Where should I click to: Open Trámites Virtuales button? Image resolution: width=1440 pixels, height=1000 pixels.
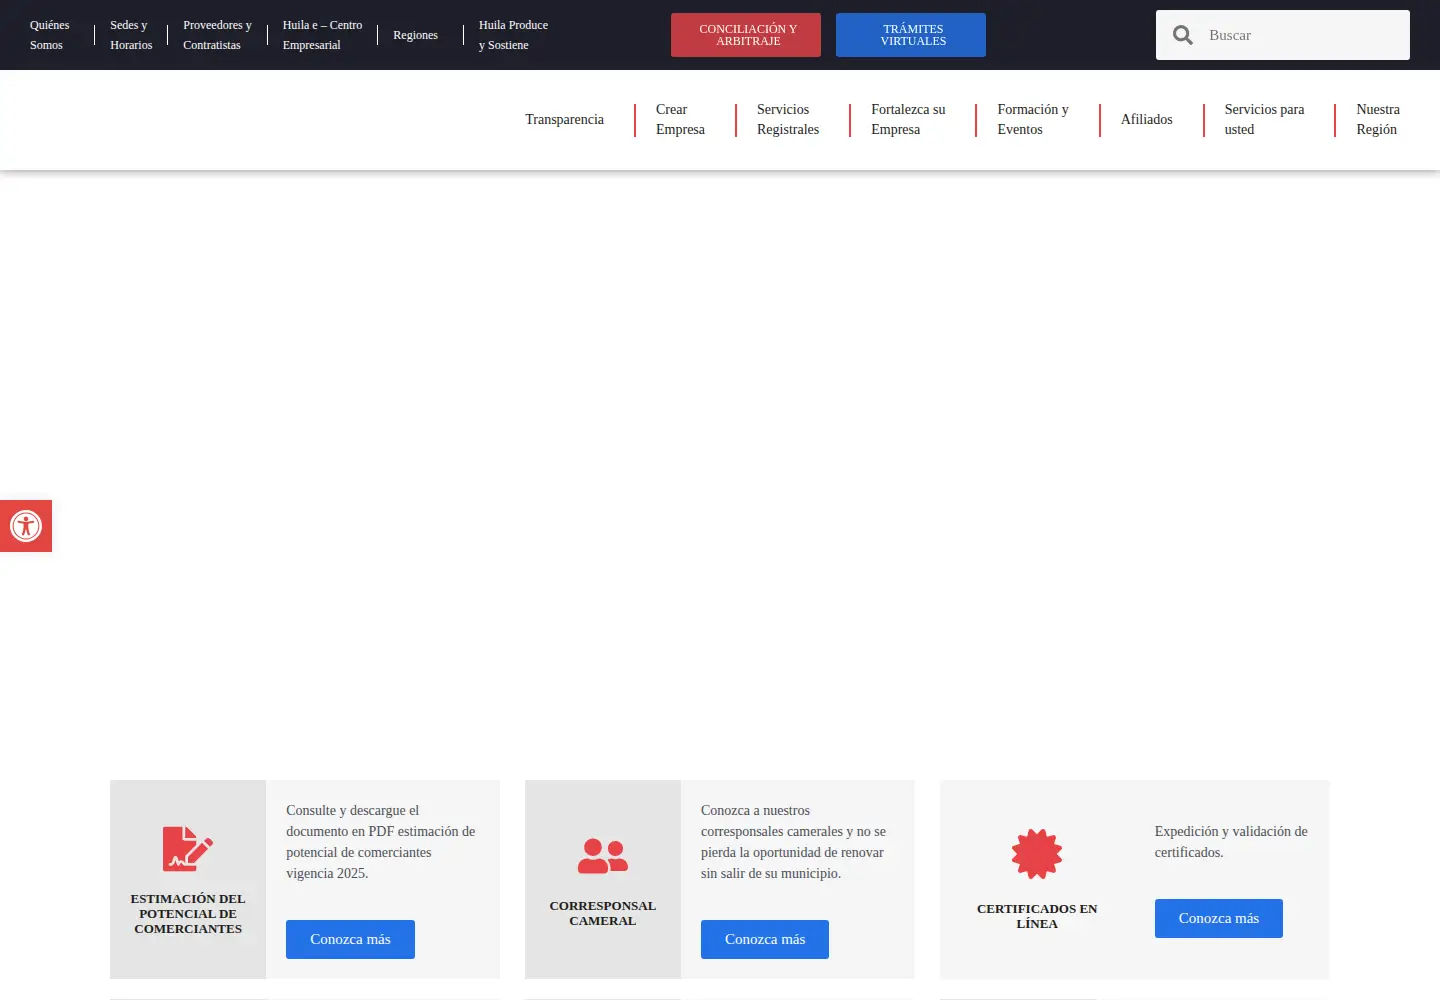point(911,35)
